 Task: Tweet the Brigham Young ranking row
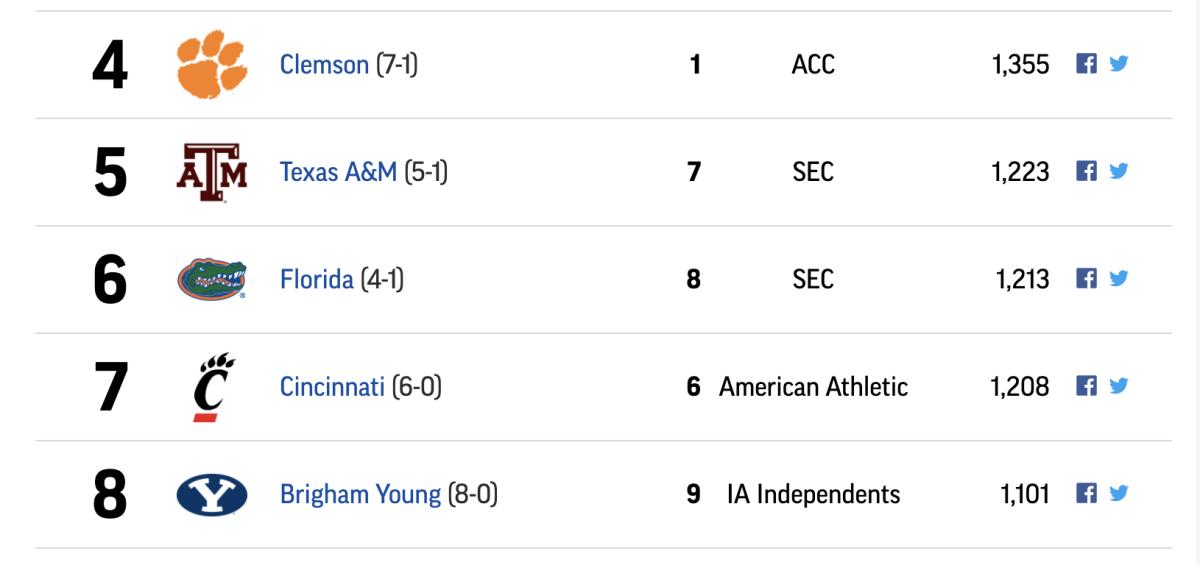click(x=1118, y=493)
